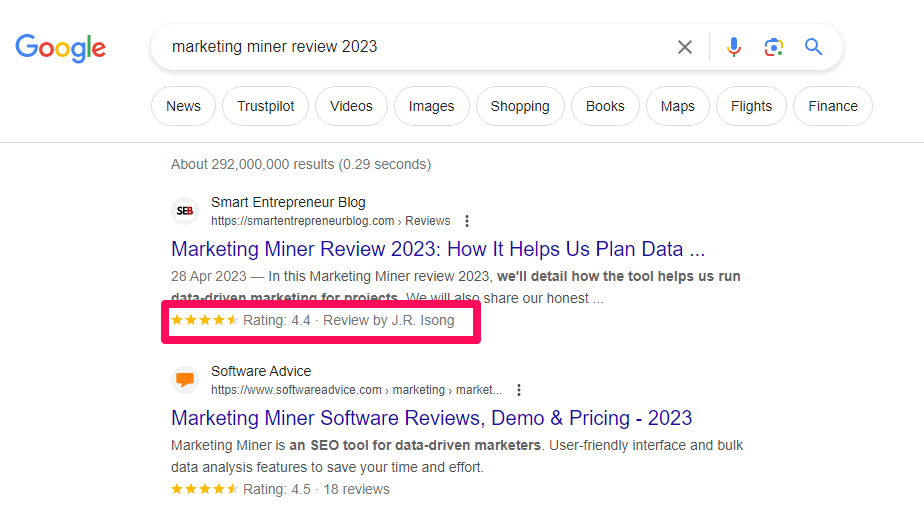Click the orange Software Advice favicon

(185, 380)
